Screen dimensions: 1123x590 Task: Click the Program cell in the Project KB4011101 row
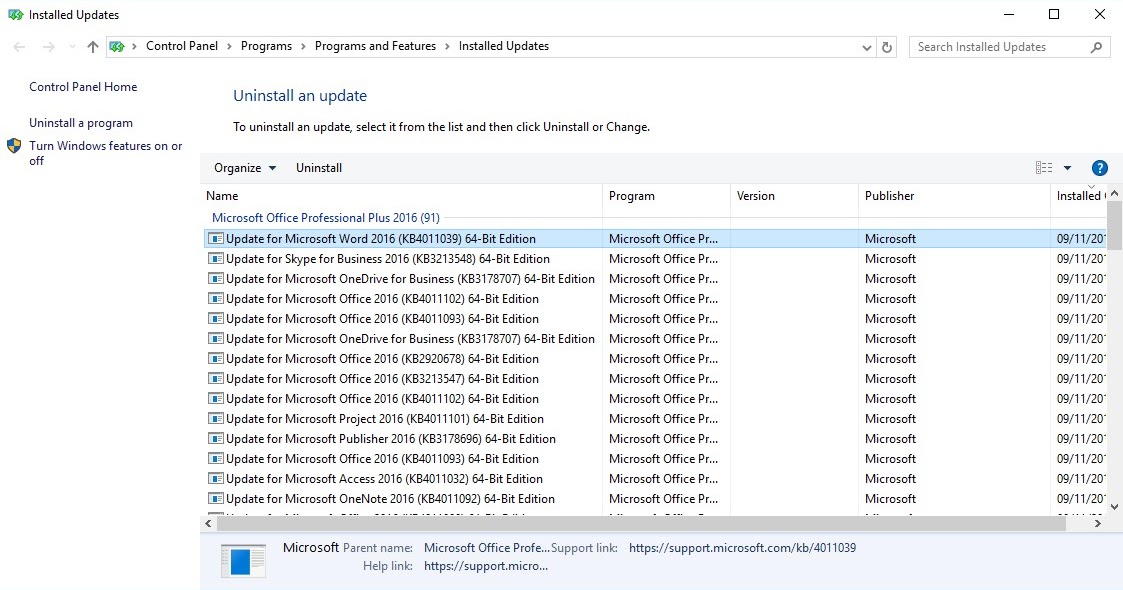(x=663, y=419)
